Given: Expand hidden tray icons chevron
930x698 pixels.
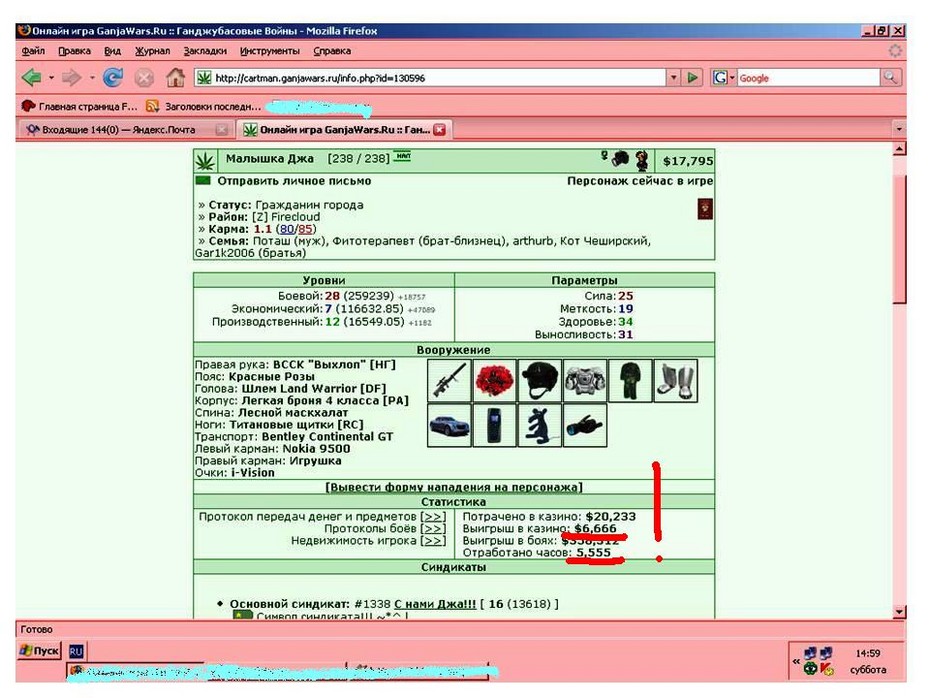Looking at the screenshot, I should pyautogui.click(x=796, y=661).
